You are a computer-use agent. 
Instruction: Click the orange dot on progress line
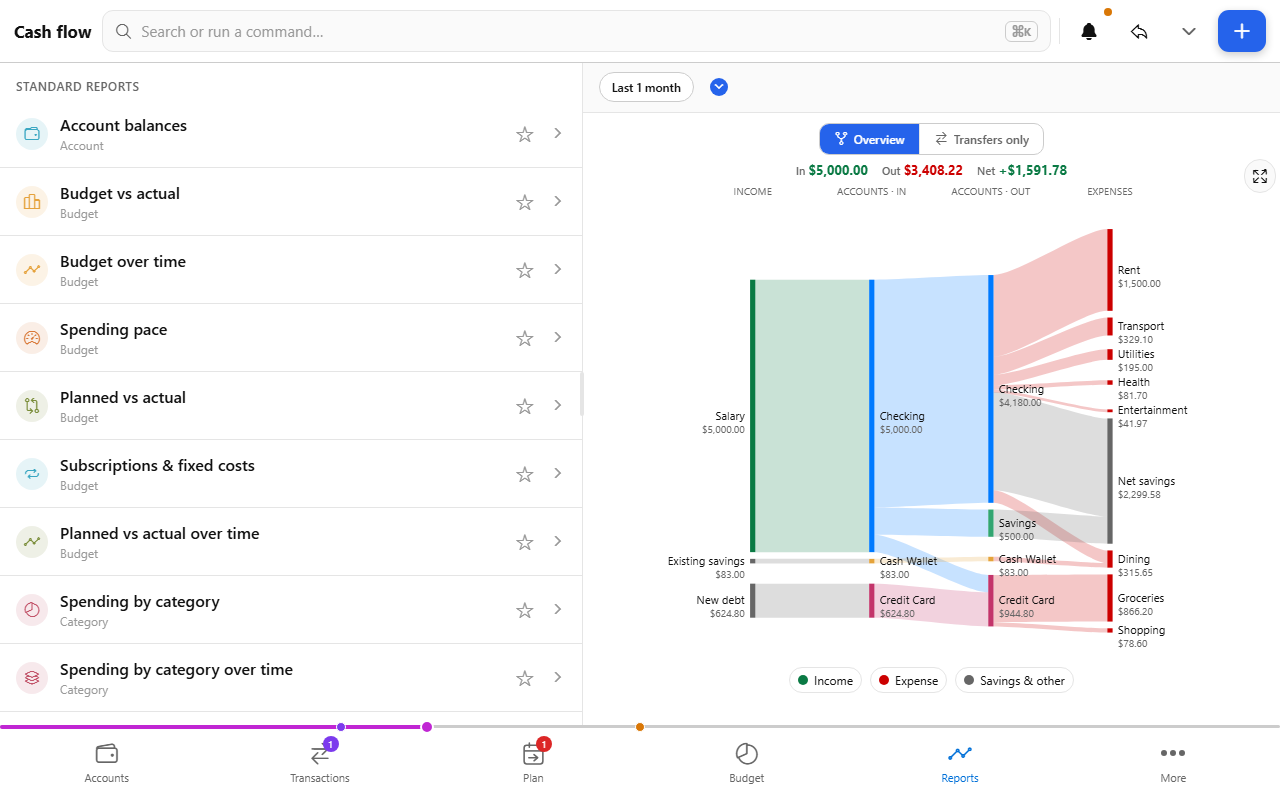point(640,727)
